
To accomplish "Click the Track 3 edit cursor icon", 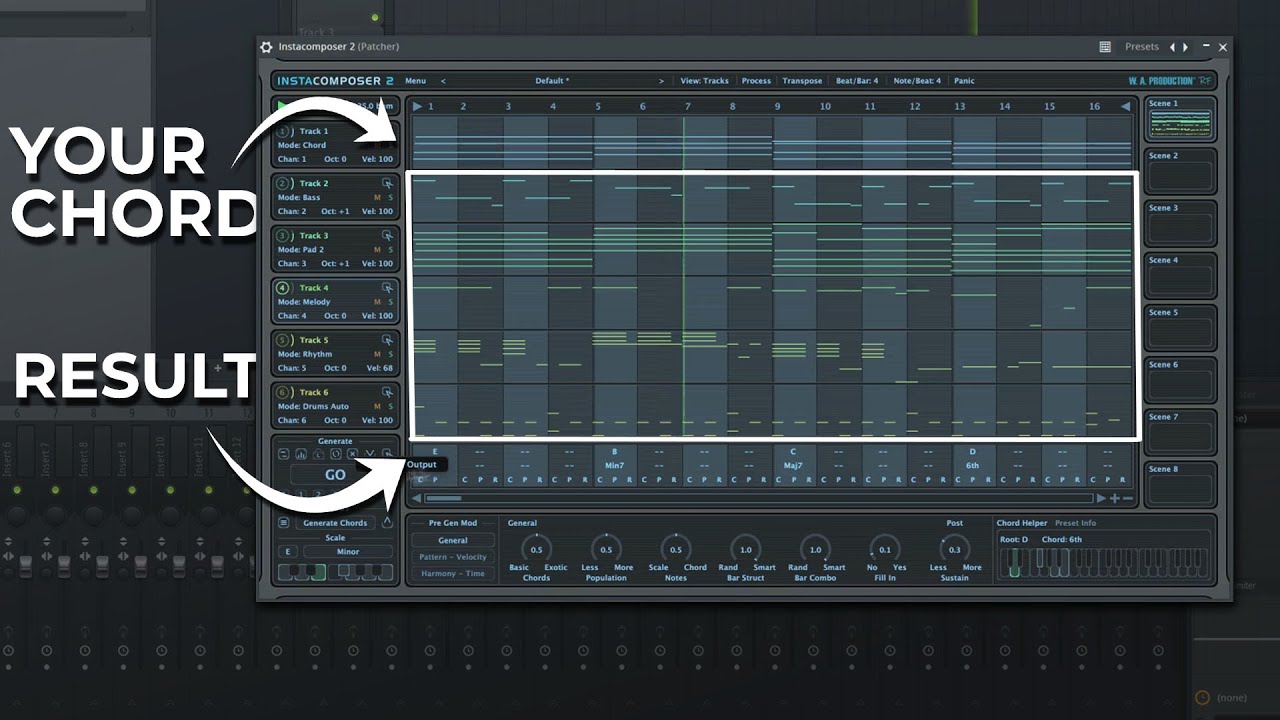I will click(387, 236).
